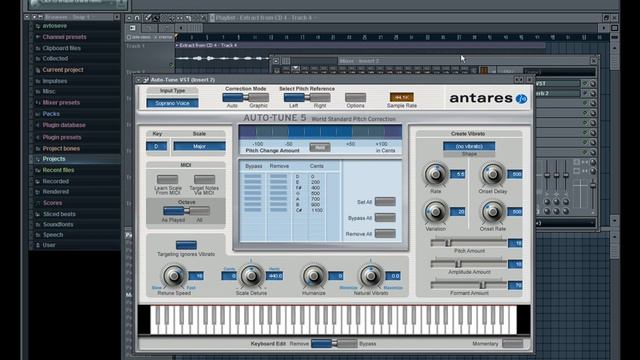Screen dimensions: 640x360
Task: Click the Options button in Auto-Tune
Action: 356,98
